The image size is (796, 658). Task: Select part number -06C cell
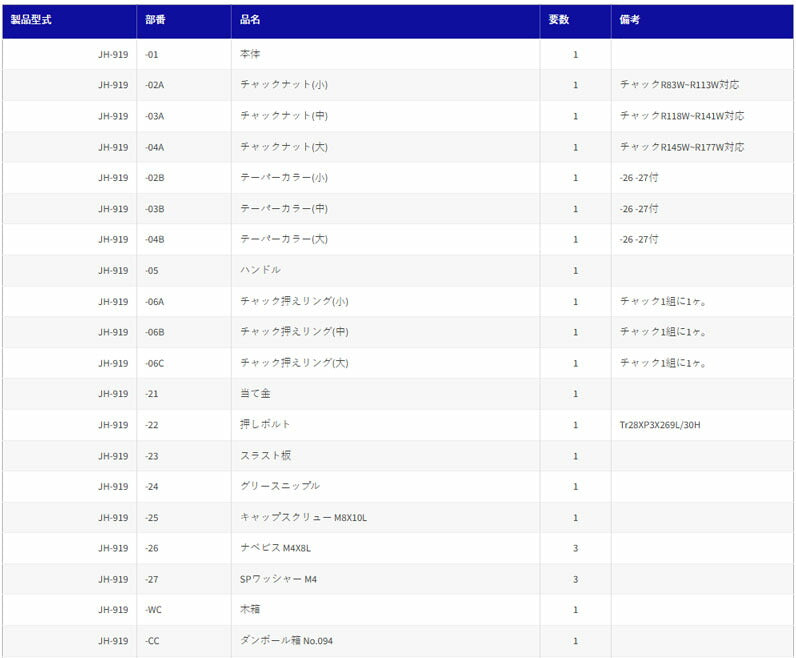pyautogui.click(x=184, y=364)
